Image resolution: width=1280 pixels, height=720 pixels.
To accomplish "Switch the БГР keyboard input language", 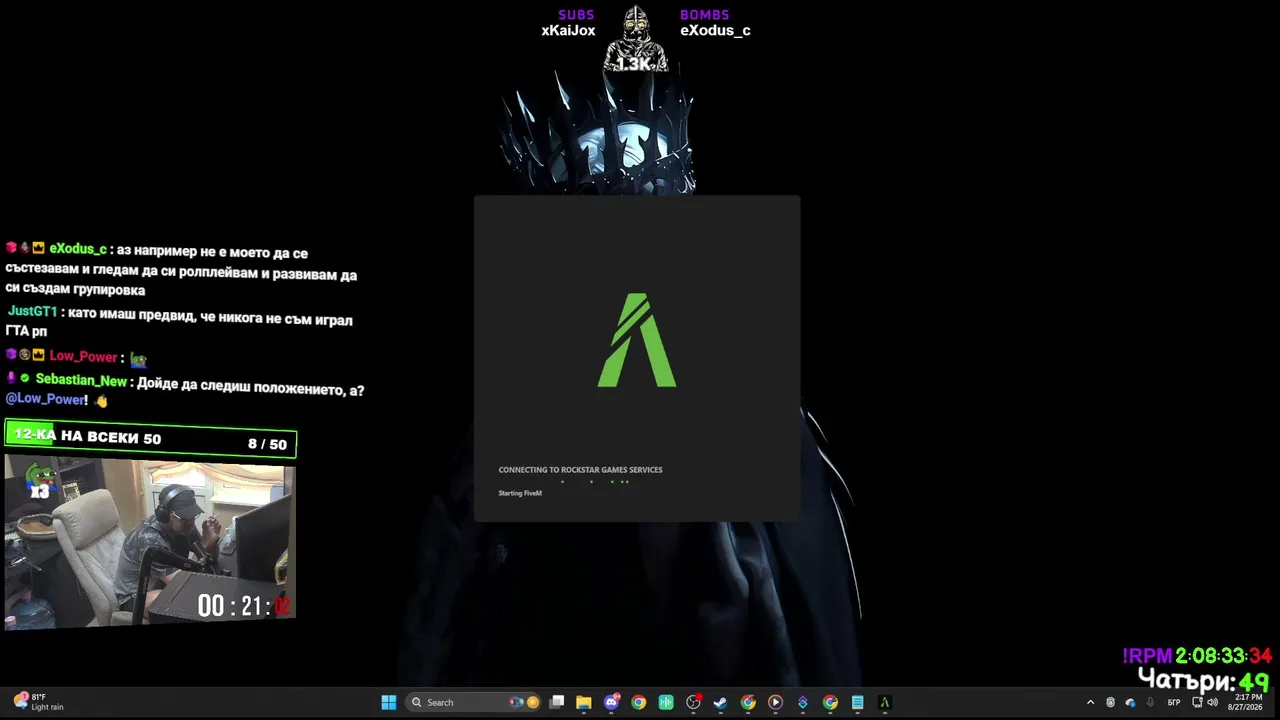I will pyautogui.click(x=1174, y=702).
